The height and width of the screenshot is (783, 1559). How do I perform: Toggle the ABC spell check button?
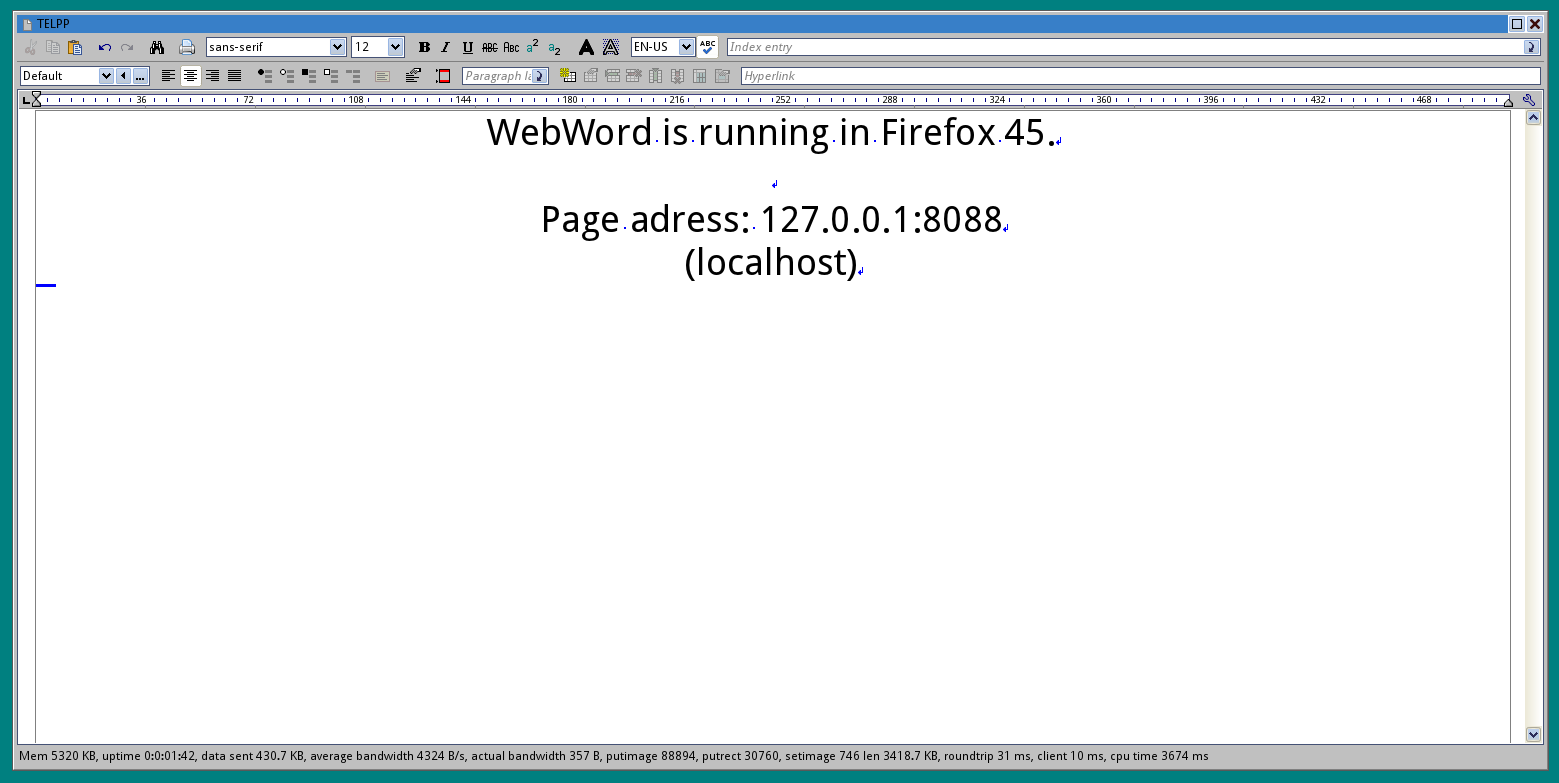tap(708, 47)
